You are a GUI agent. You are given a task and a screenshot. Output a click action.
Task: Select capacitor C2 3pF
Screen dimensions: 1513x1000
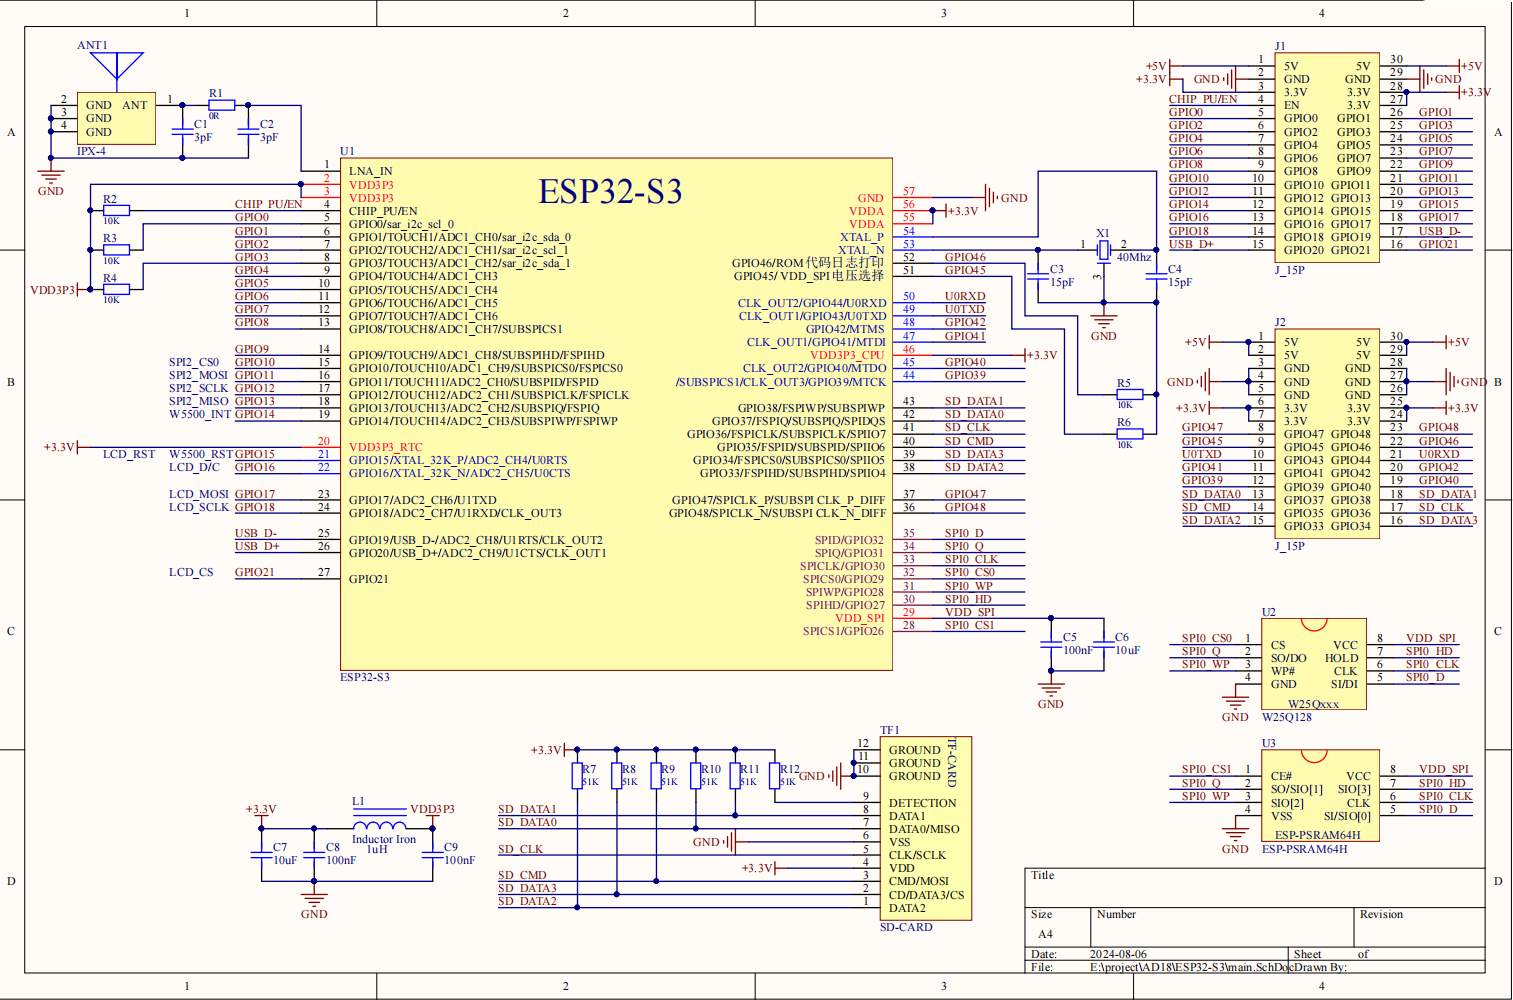(248, 131)
